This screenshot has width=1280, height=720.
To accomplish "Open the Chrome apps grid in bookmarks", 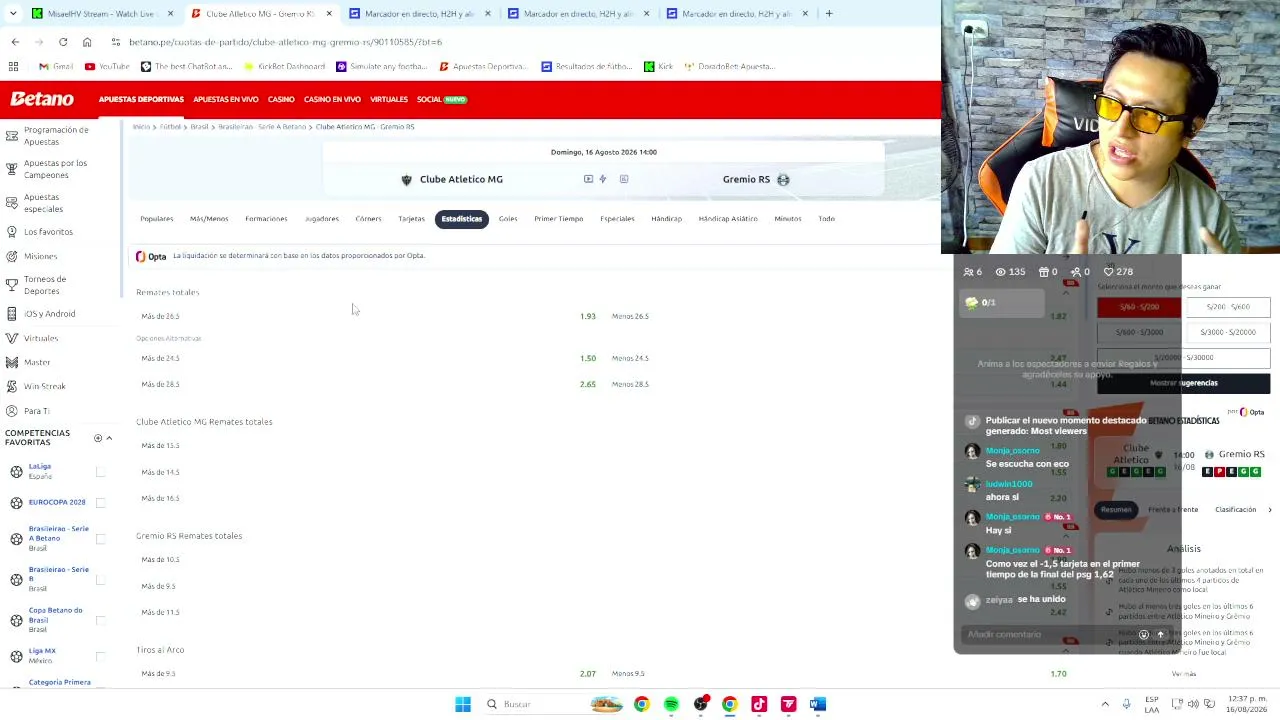I will (14, 66).
